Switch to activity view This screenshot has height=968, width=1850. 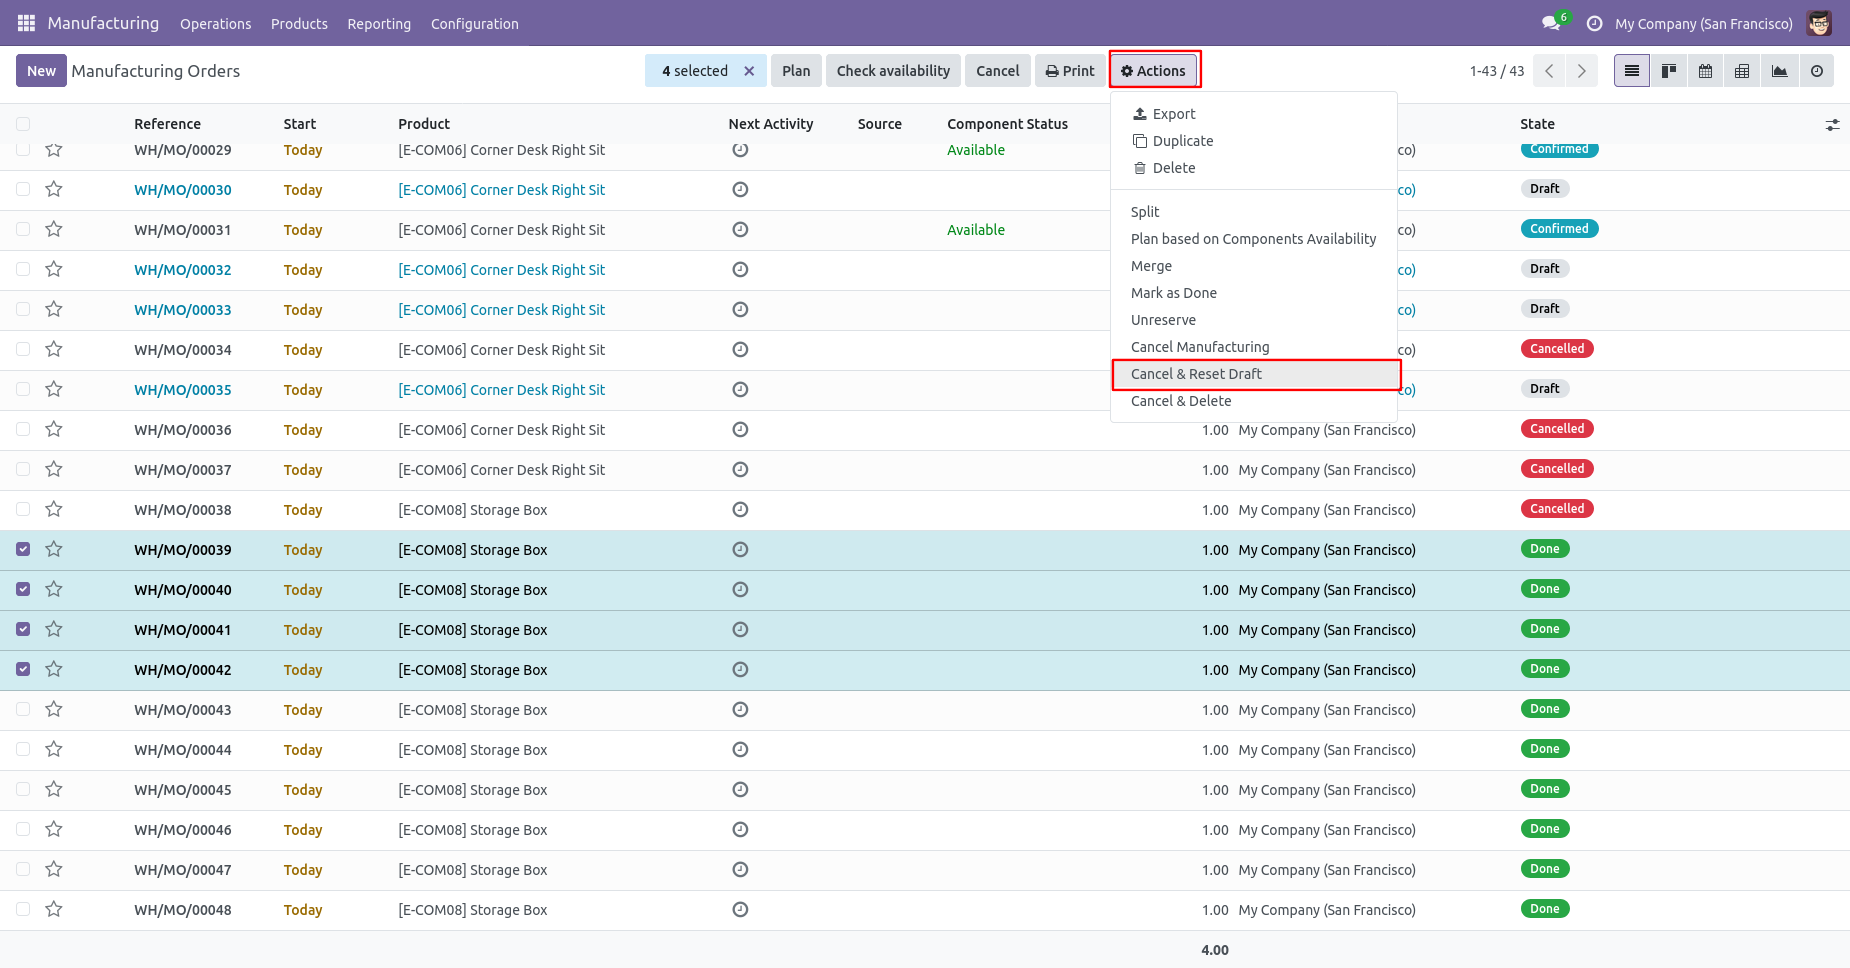click(x=1816, y=71)
